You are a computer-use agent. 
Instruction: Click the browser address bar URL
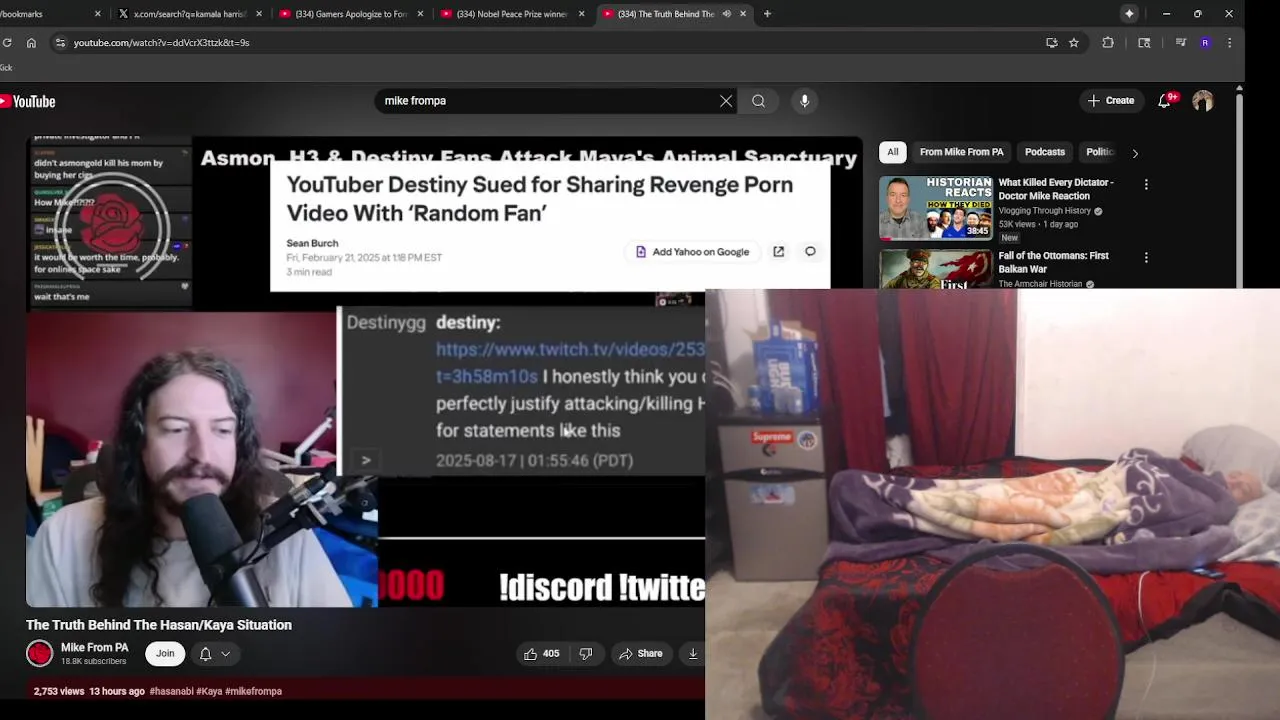(x=161, y=43)
